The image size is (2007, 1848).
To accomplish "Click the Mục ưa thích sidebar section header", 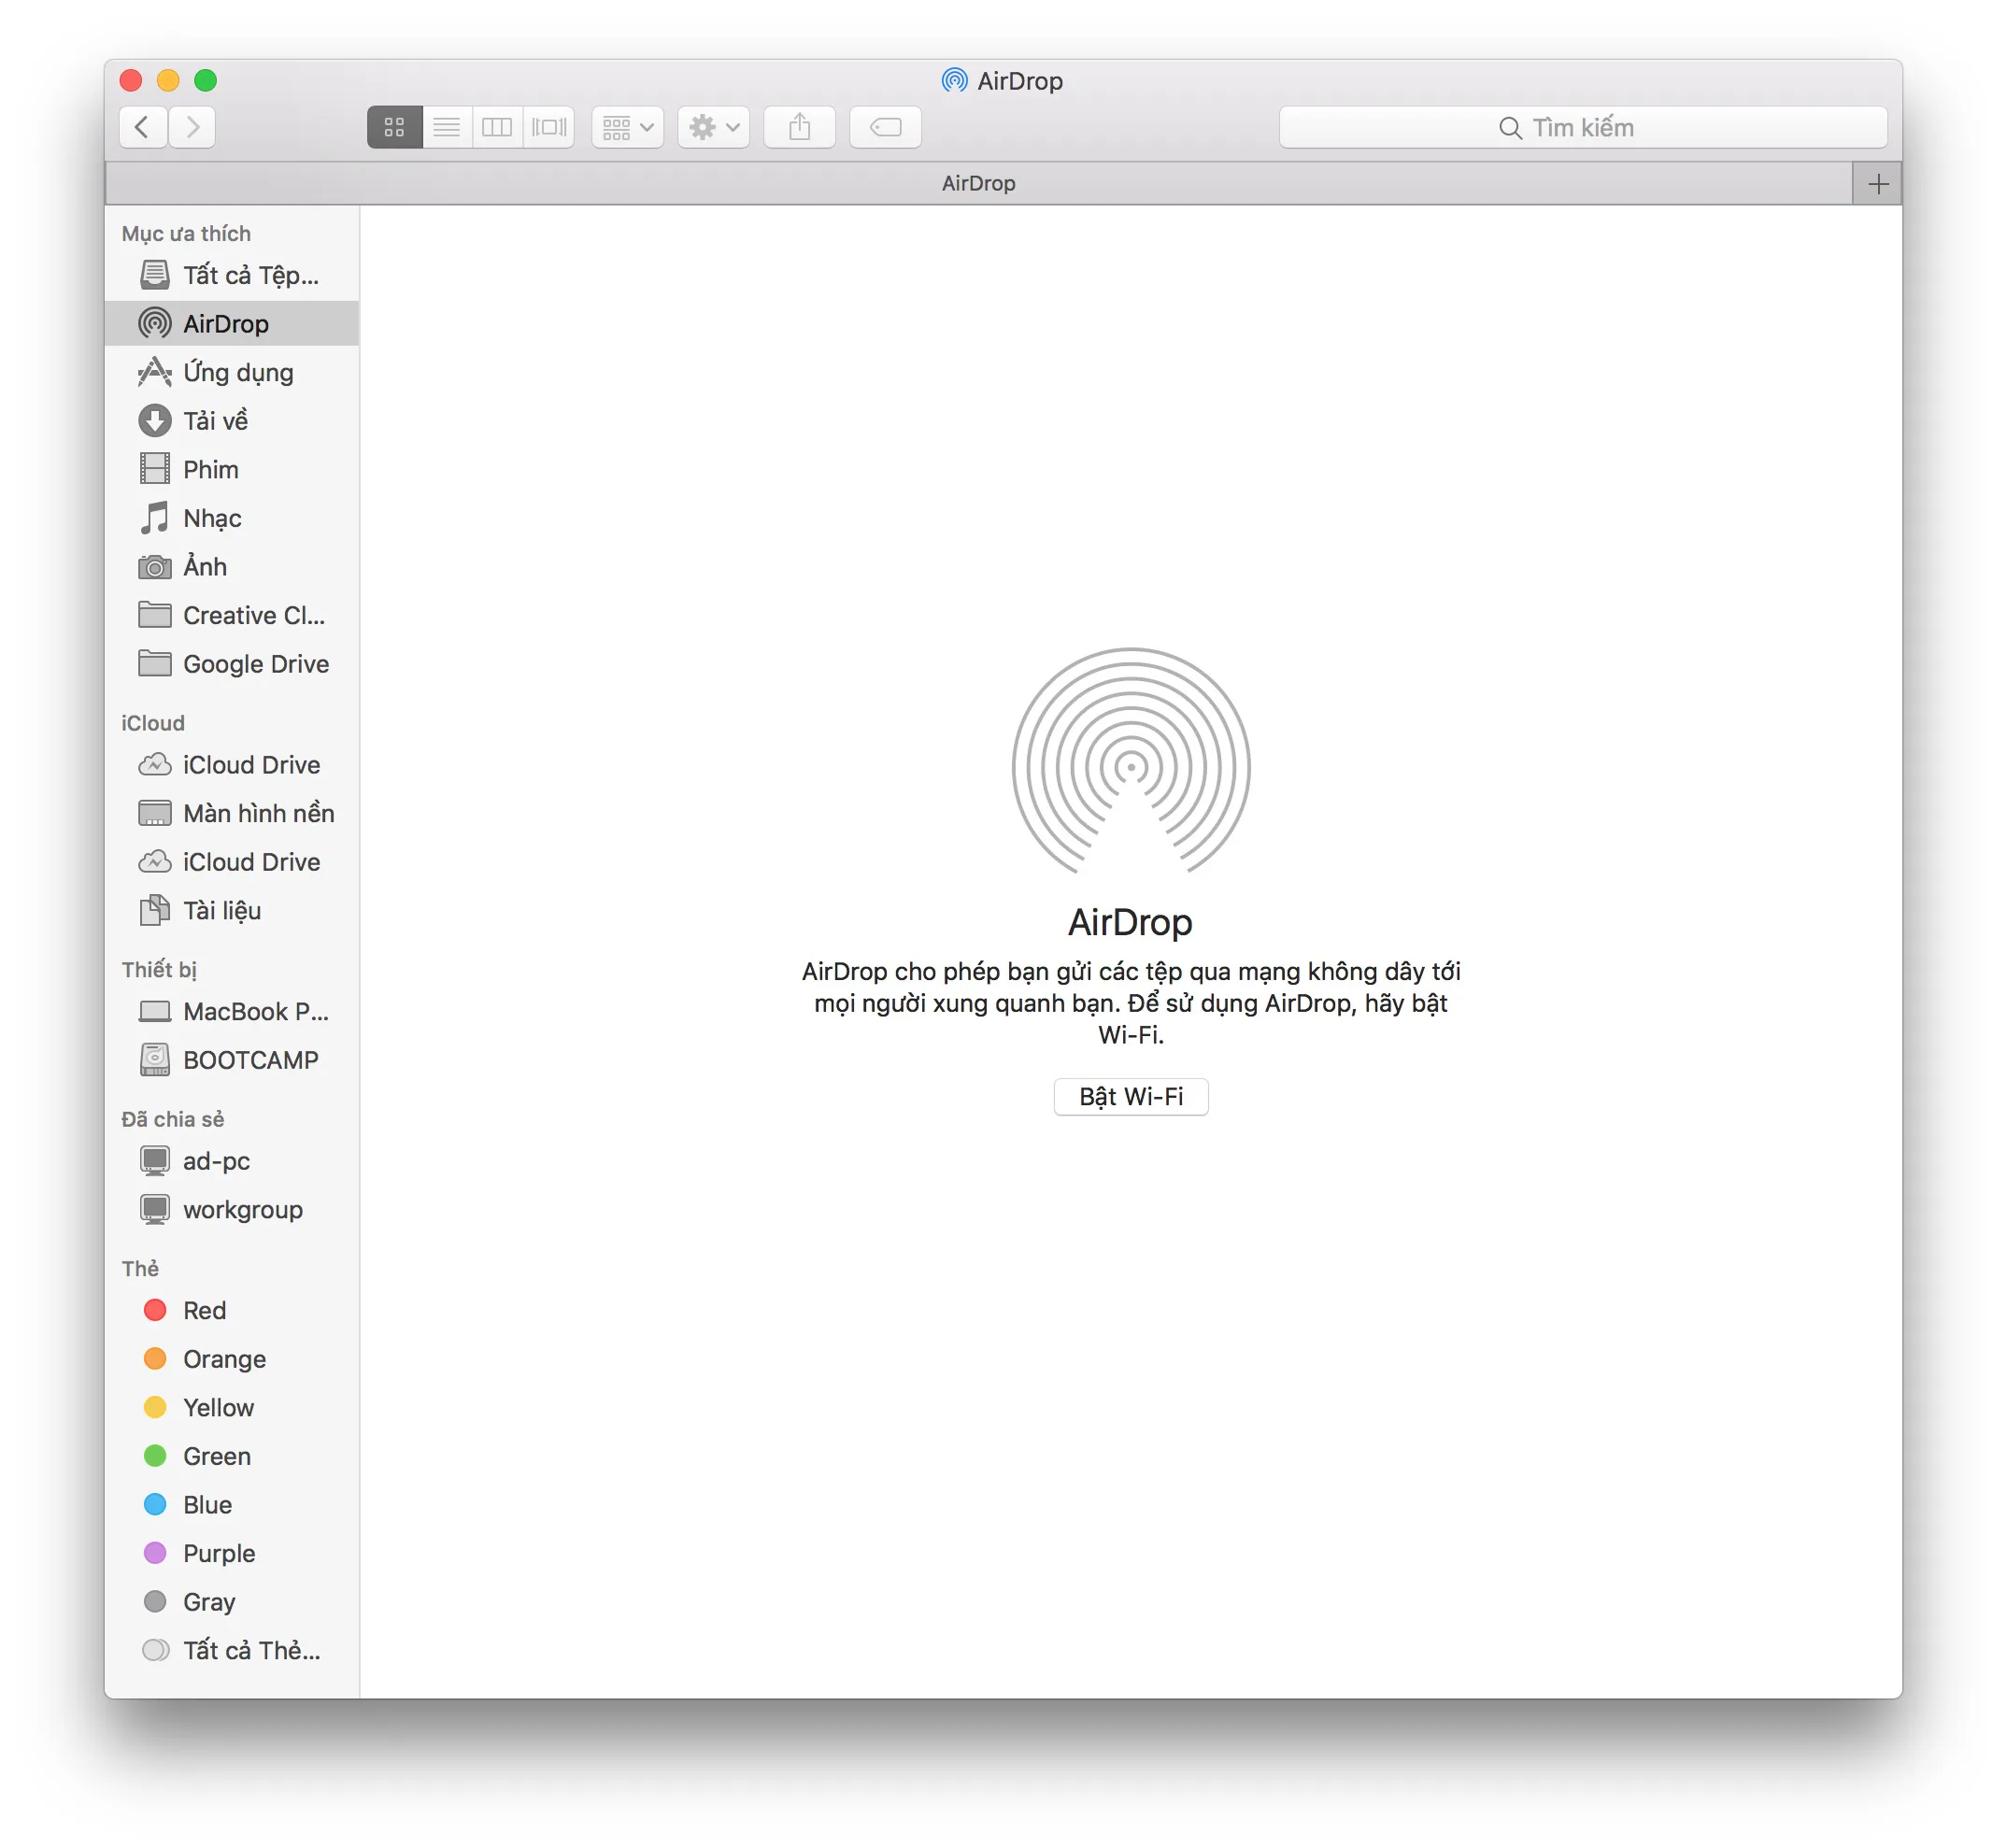I will tap(186, 233).
